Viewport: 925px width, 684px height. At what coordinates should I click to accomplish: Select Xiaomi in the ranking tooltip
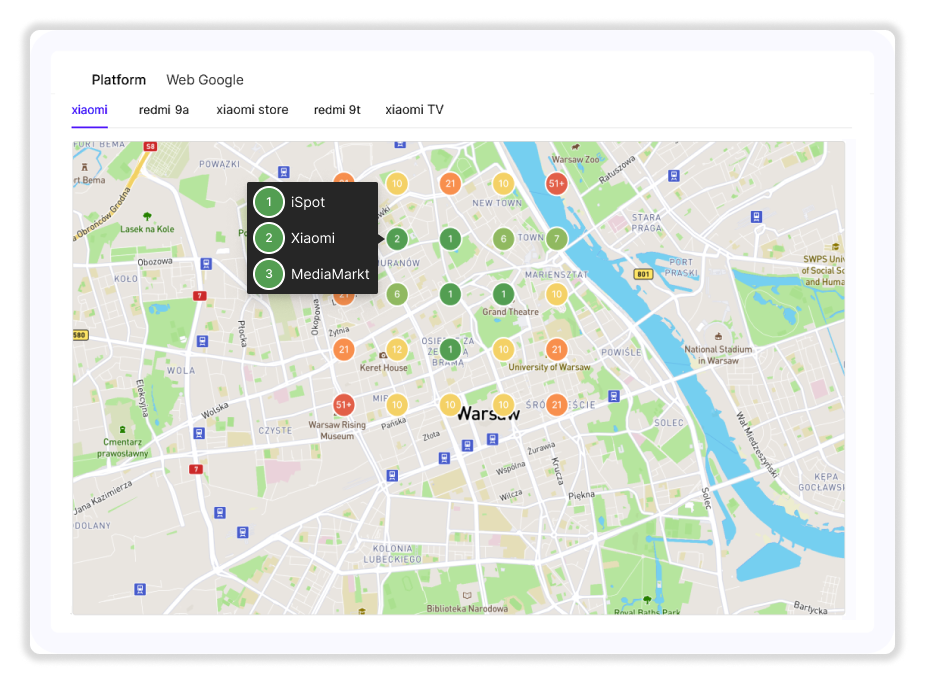pyautogui.click(x=312, y=238)
